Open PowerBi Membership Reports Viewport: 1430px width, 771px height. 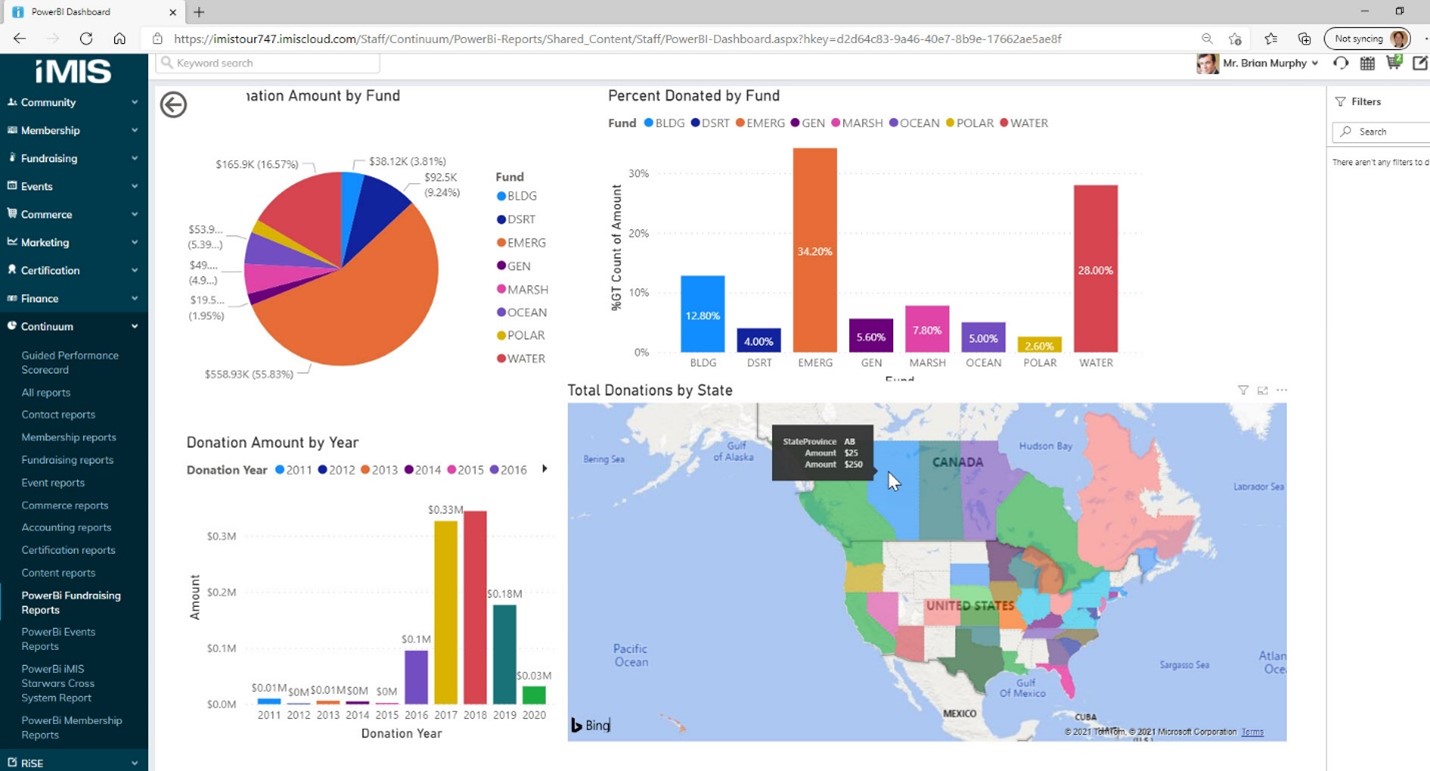[72, 727]
